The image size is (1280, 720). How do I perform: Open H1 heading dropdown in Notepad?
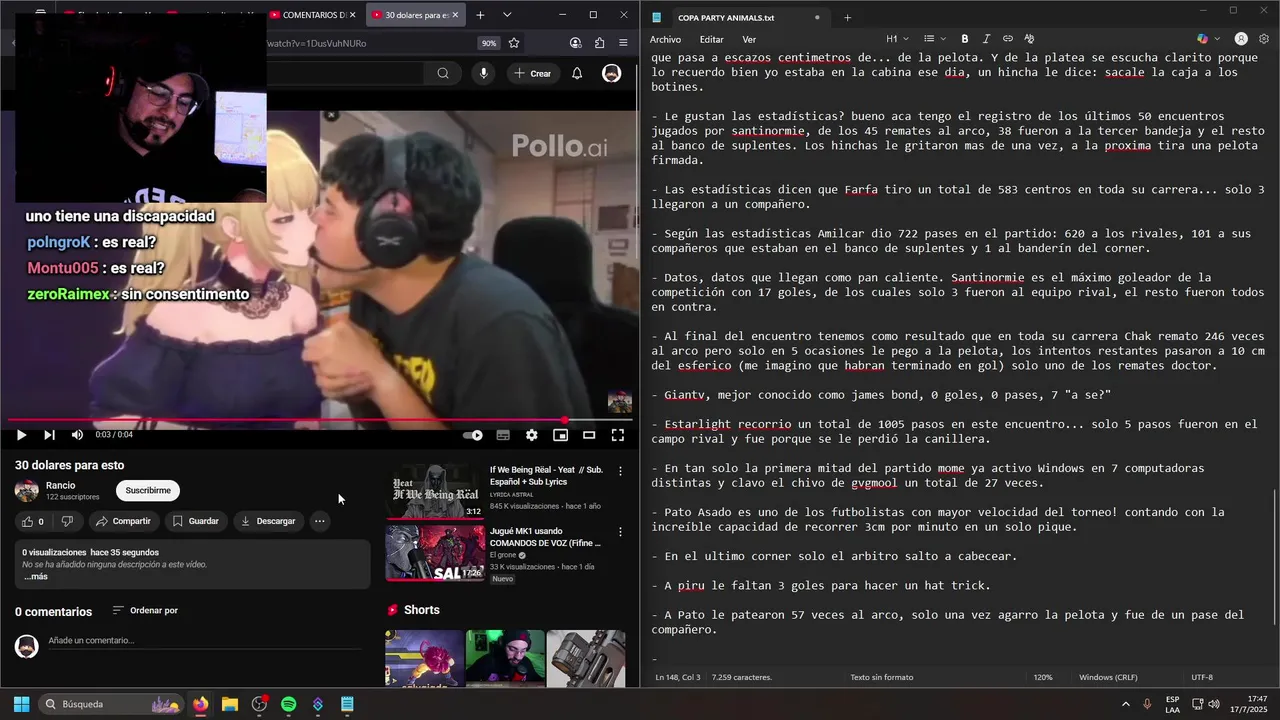point(896,39)
